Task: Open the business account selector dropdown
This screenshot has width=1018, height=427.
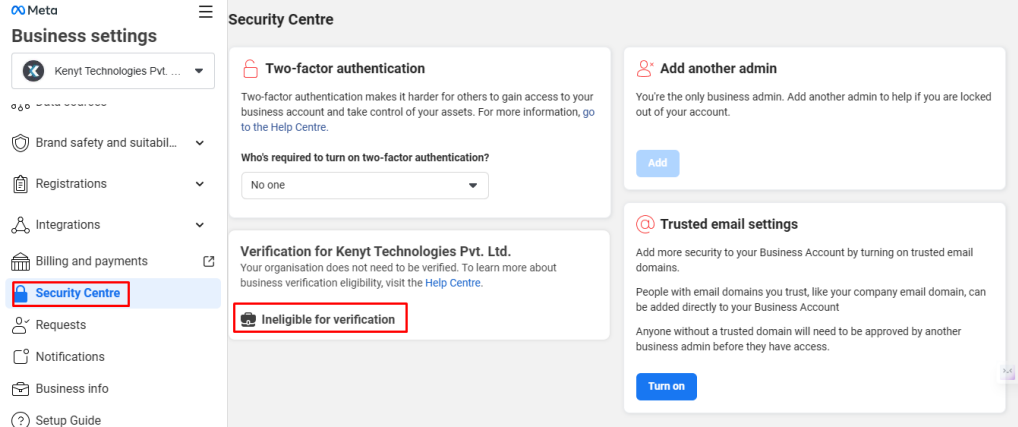Action: (113, 71)
